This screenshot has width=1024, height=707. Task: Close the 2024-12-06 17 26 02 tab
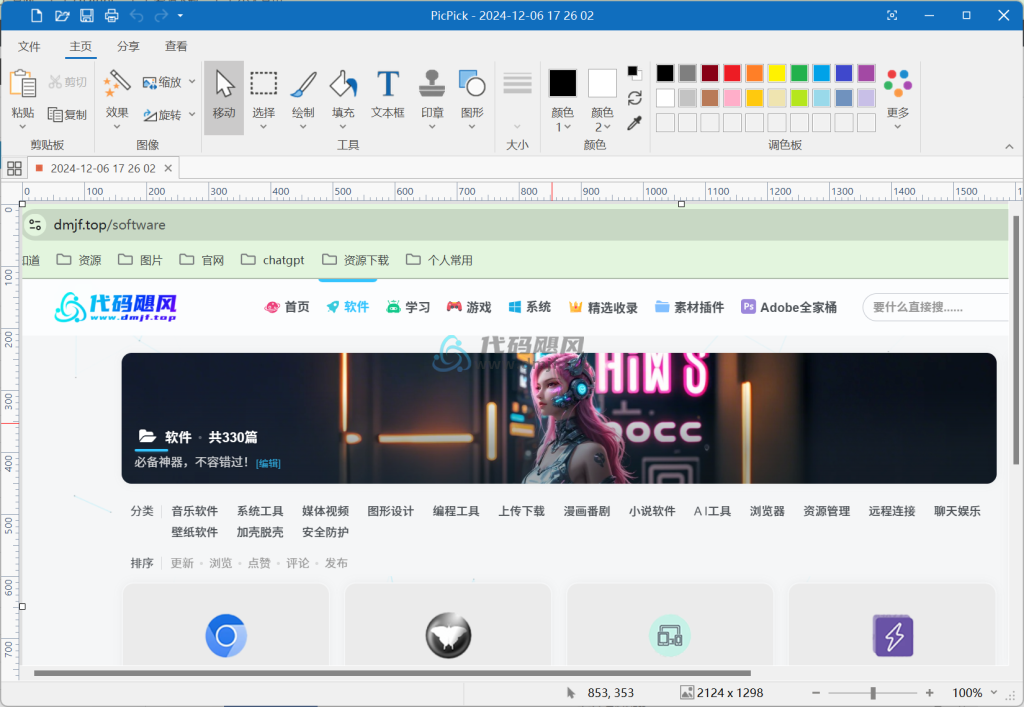(168, 168)
